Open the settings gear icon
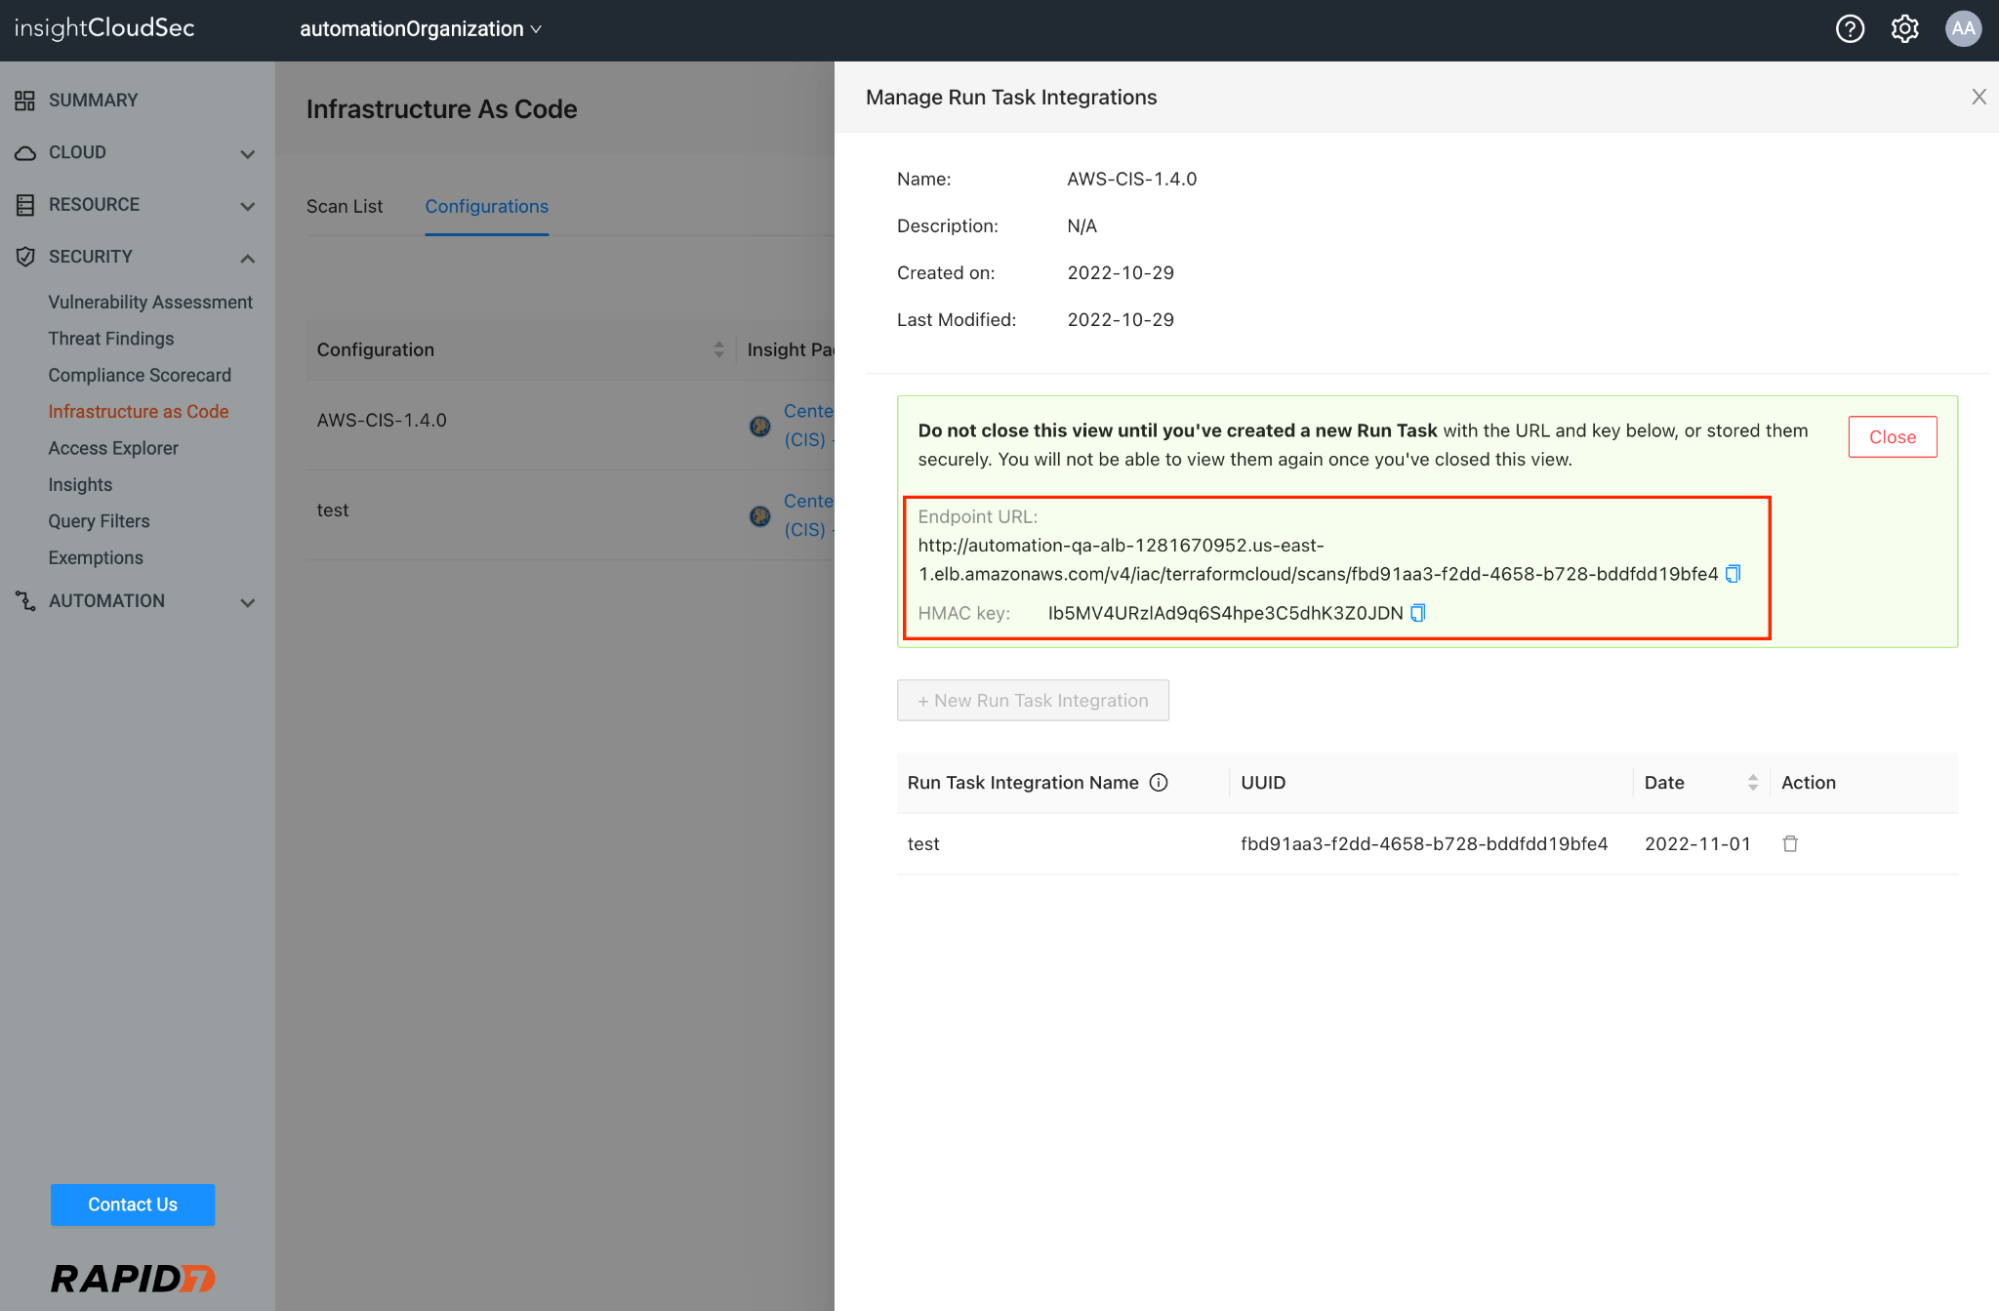Screen dimensions: 1999x1311 (x=1905, y=29)
